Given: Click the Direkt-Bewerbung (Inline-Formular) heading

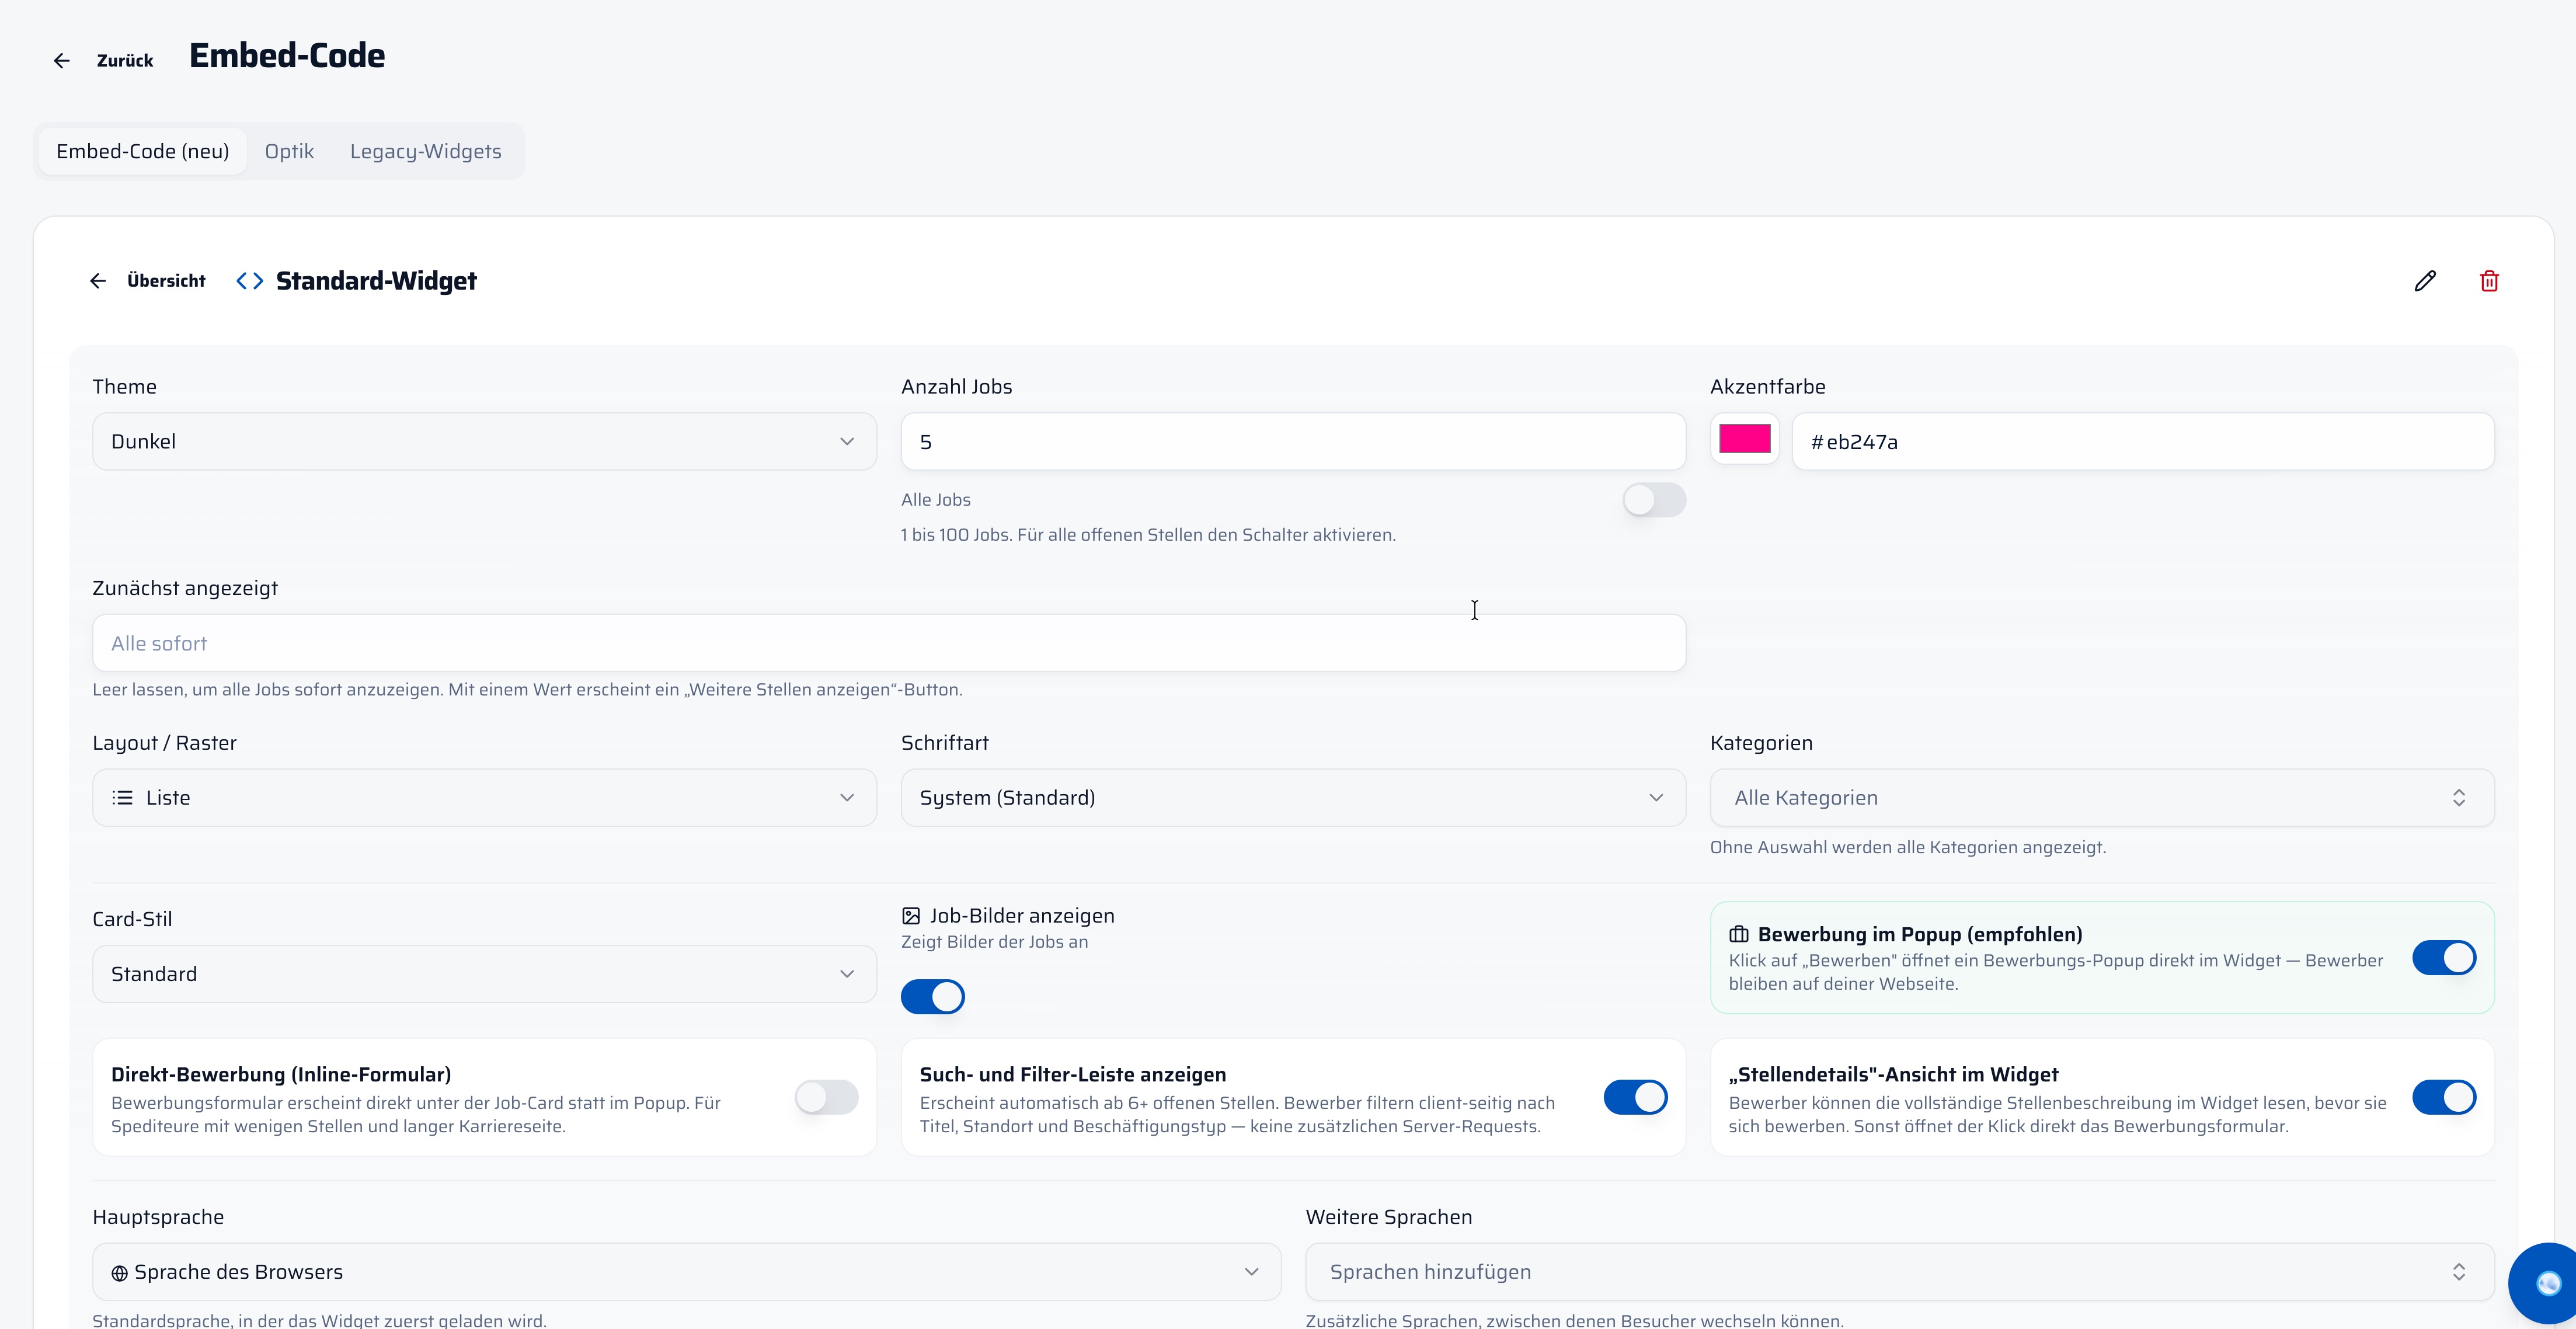Looking at the screenshot, I should point(281,1075).
